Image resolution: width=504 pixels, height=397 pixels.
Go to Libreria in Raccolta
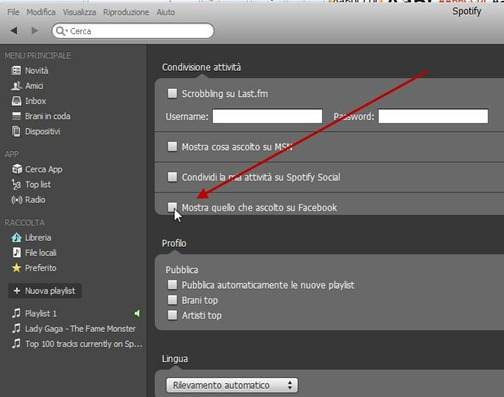click(38, 237)
